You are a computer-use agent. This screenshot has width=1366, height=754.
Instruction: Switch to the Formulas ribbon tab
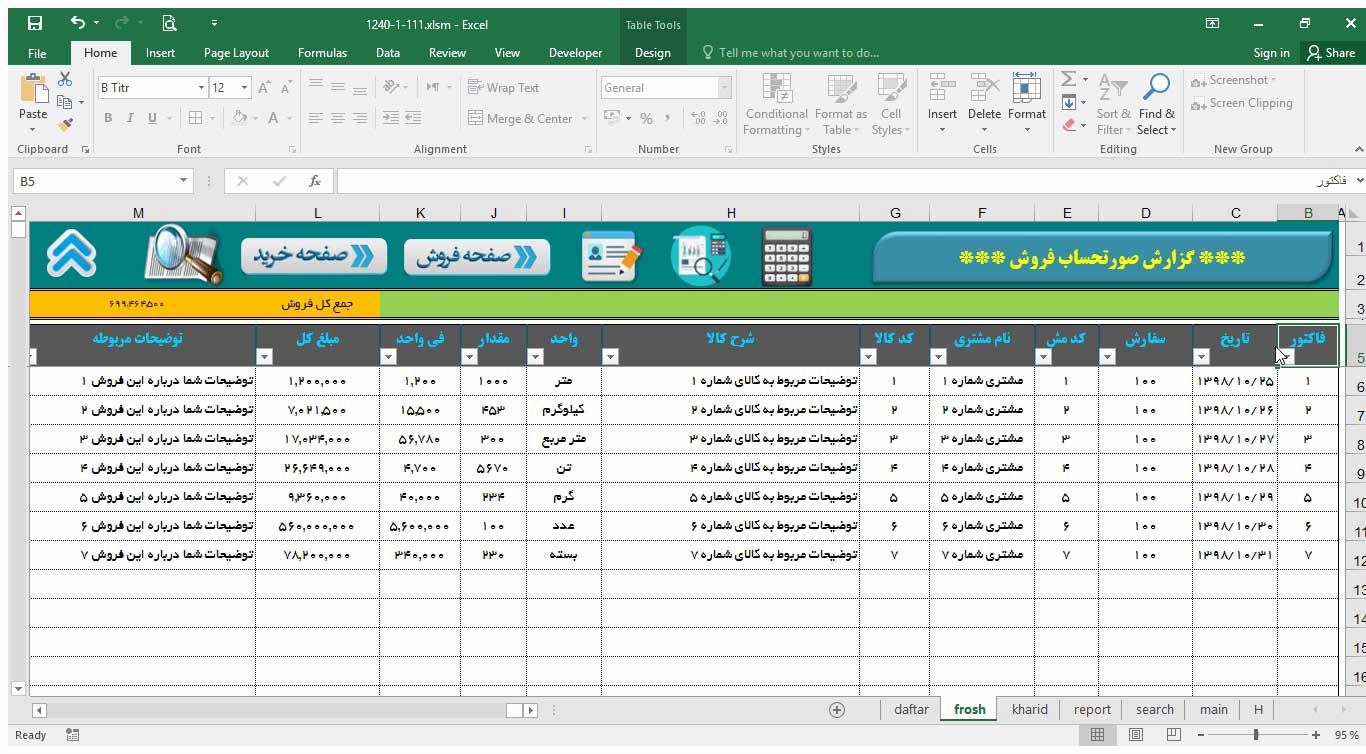322,53
